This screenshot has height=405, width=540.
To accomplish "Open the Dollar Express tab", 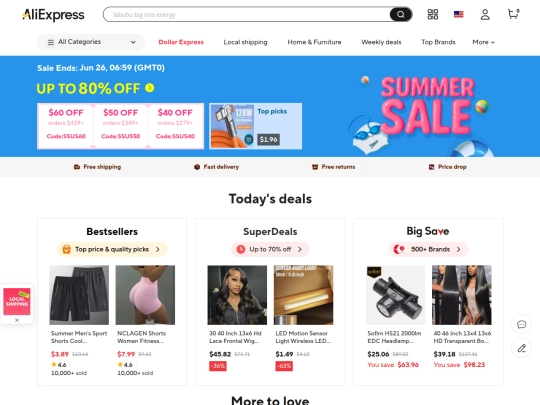I will coord(181,42).
